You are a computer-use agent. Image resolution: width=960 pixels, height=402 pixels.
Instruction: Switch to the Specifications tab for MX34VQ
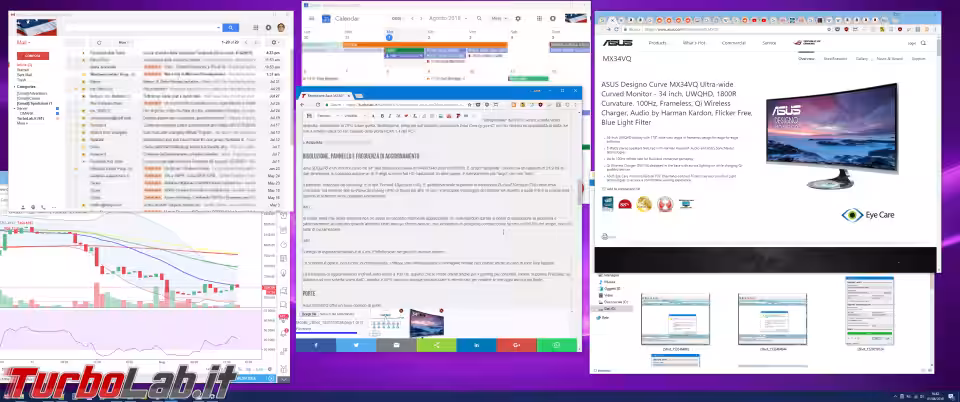point(835,59)
